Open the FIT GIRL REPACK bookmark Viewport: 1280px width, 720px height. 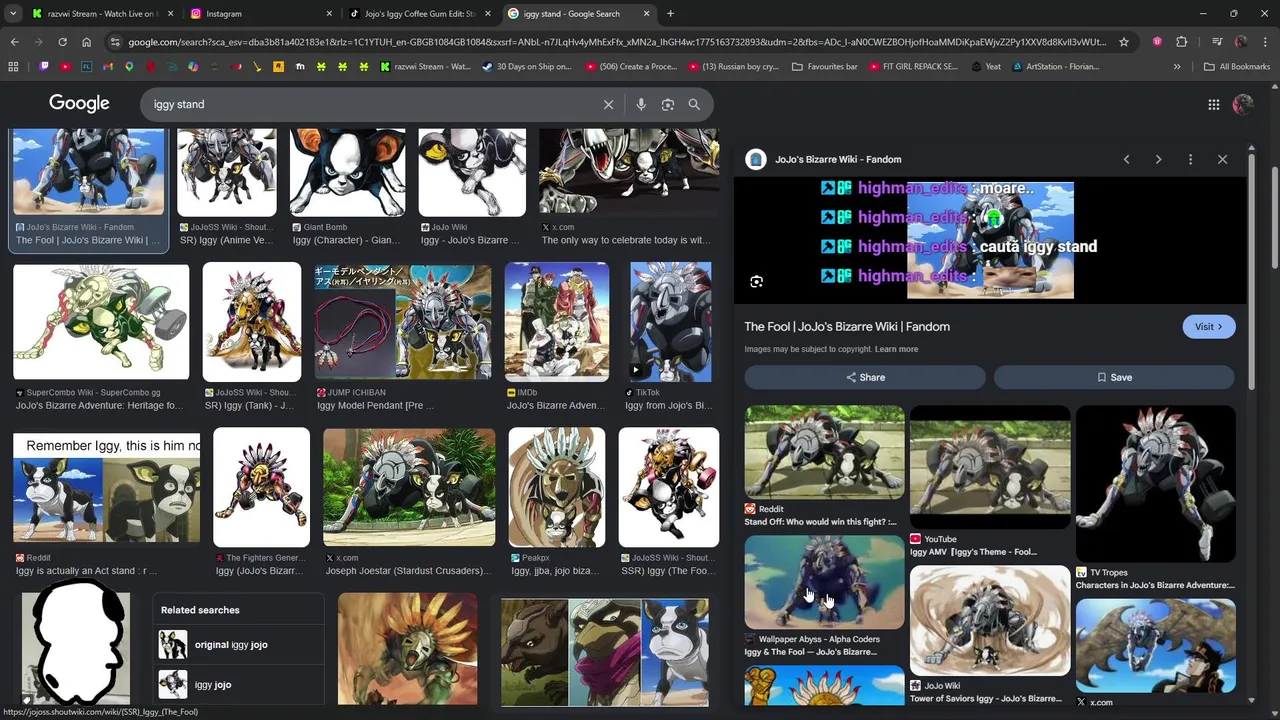click(914, 66)
